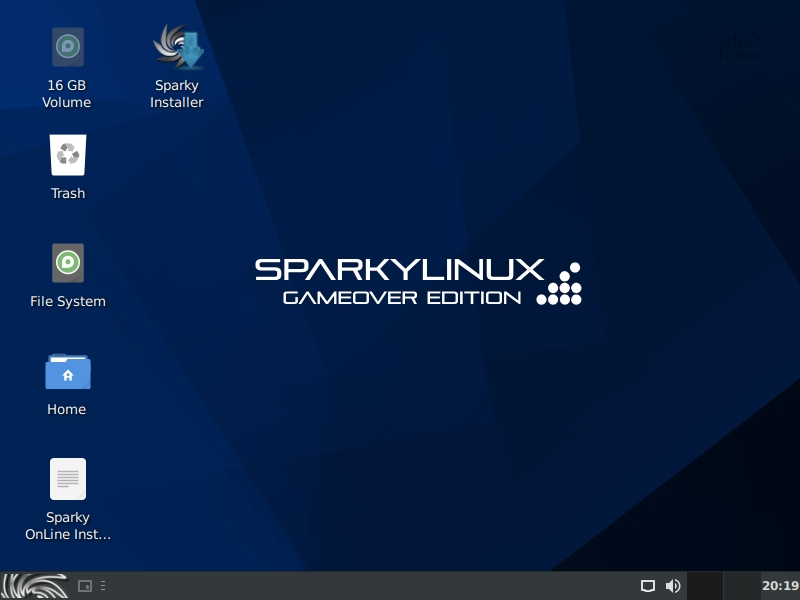Screen dimensions: 800x600
Task: Click the show desktop icon in taskbar
Action: tap(85, 586)
